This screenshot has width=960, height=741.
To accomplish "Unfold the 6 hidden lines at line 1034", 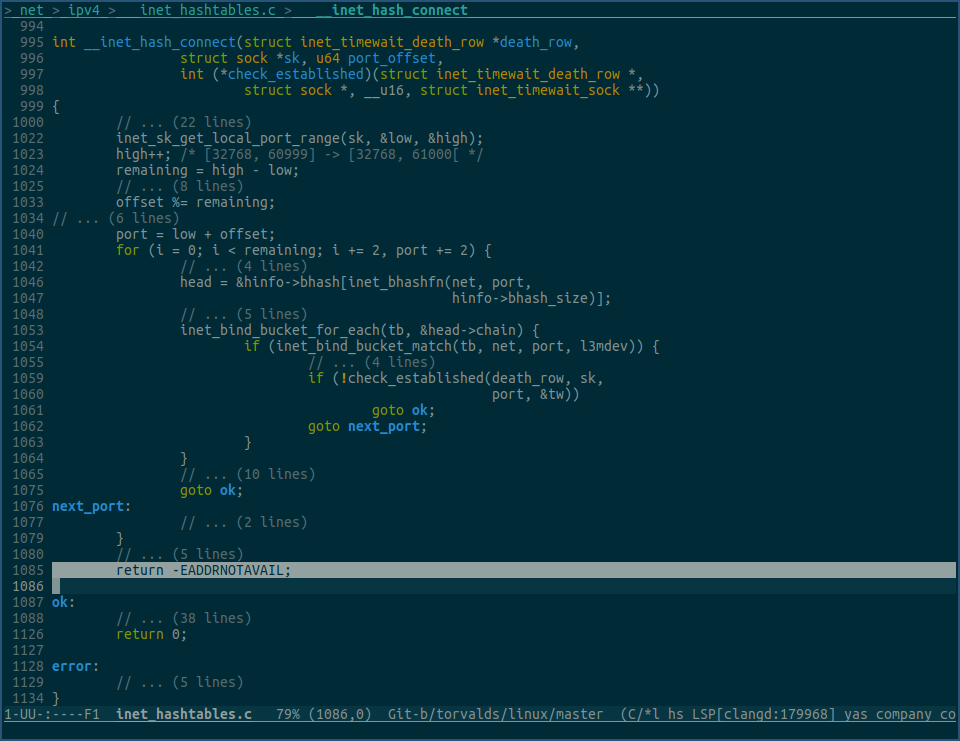I will point(116,218).
